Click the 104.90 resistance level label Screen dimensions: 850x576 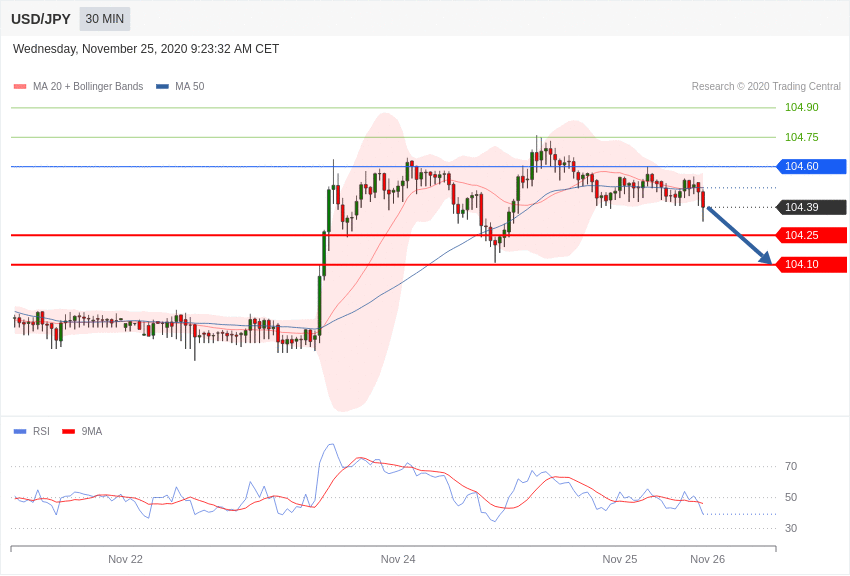[802, 107]
